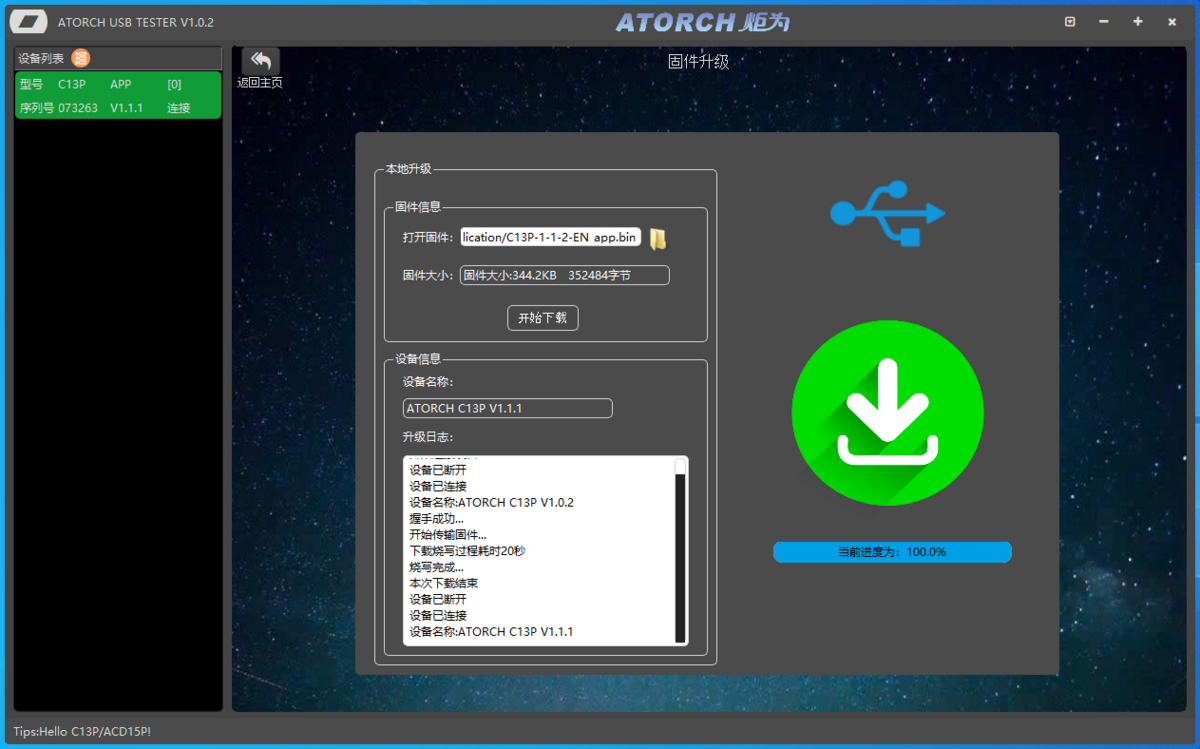
Task: Click the device name field showing ATORCH C13P V1.1.1
Action: 506,408
